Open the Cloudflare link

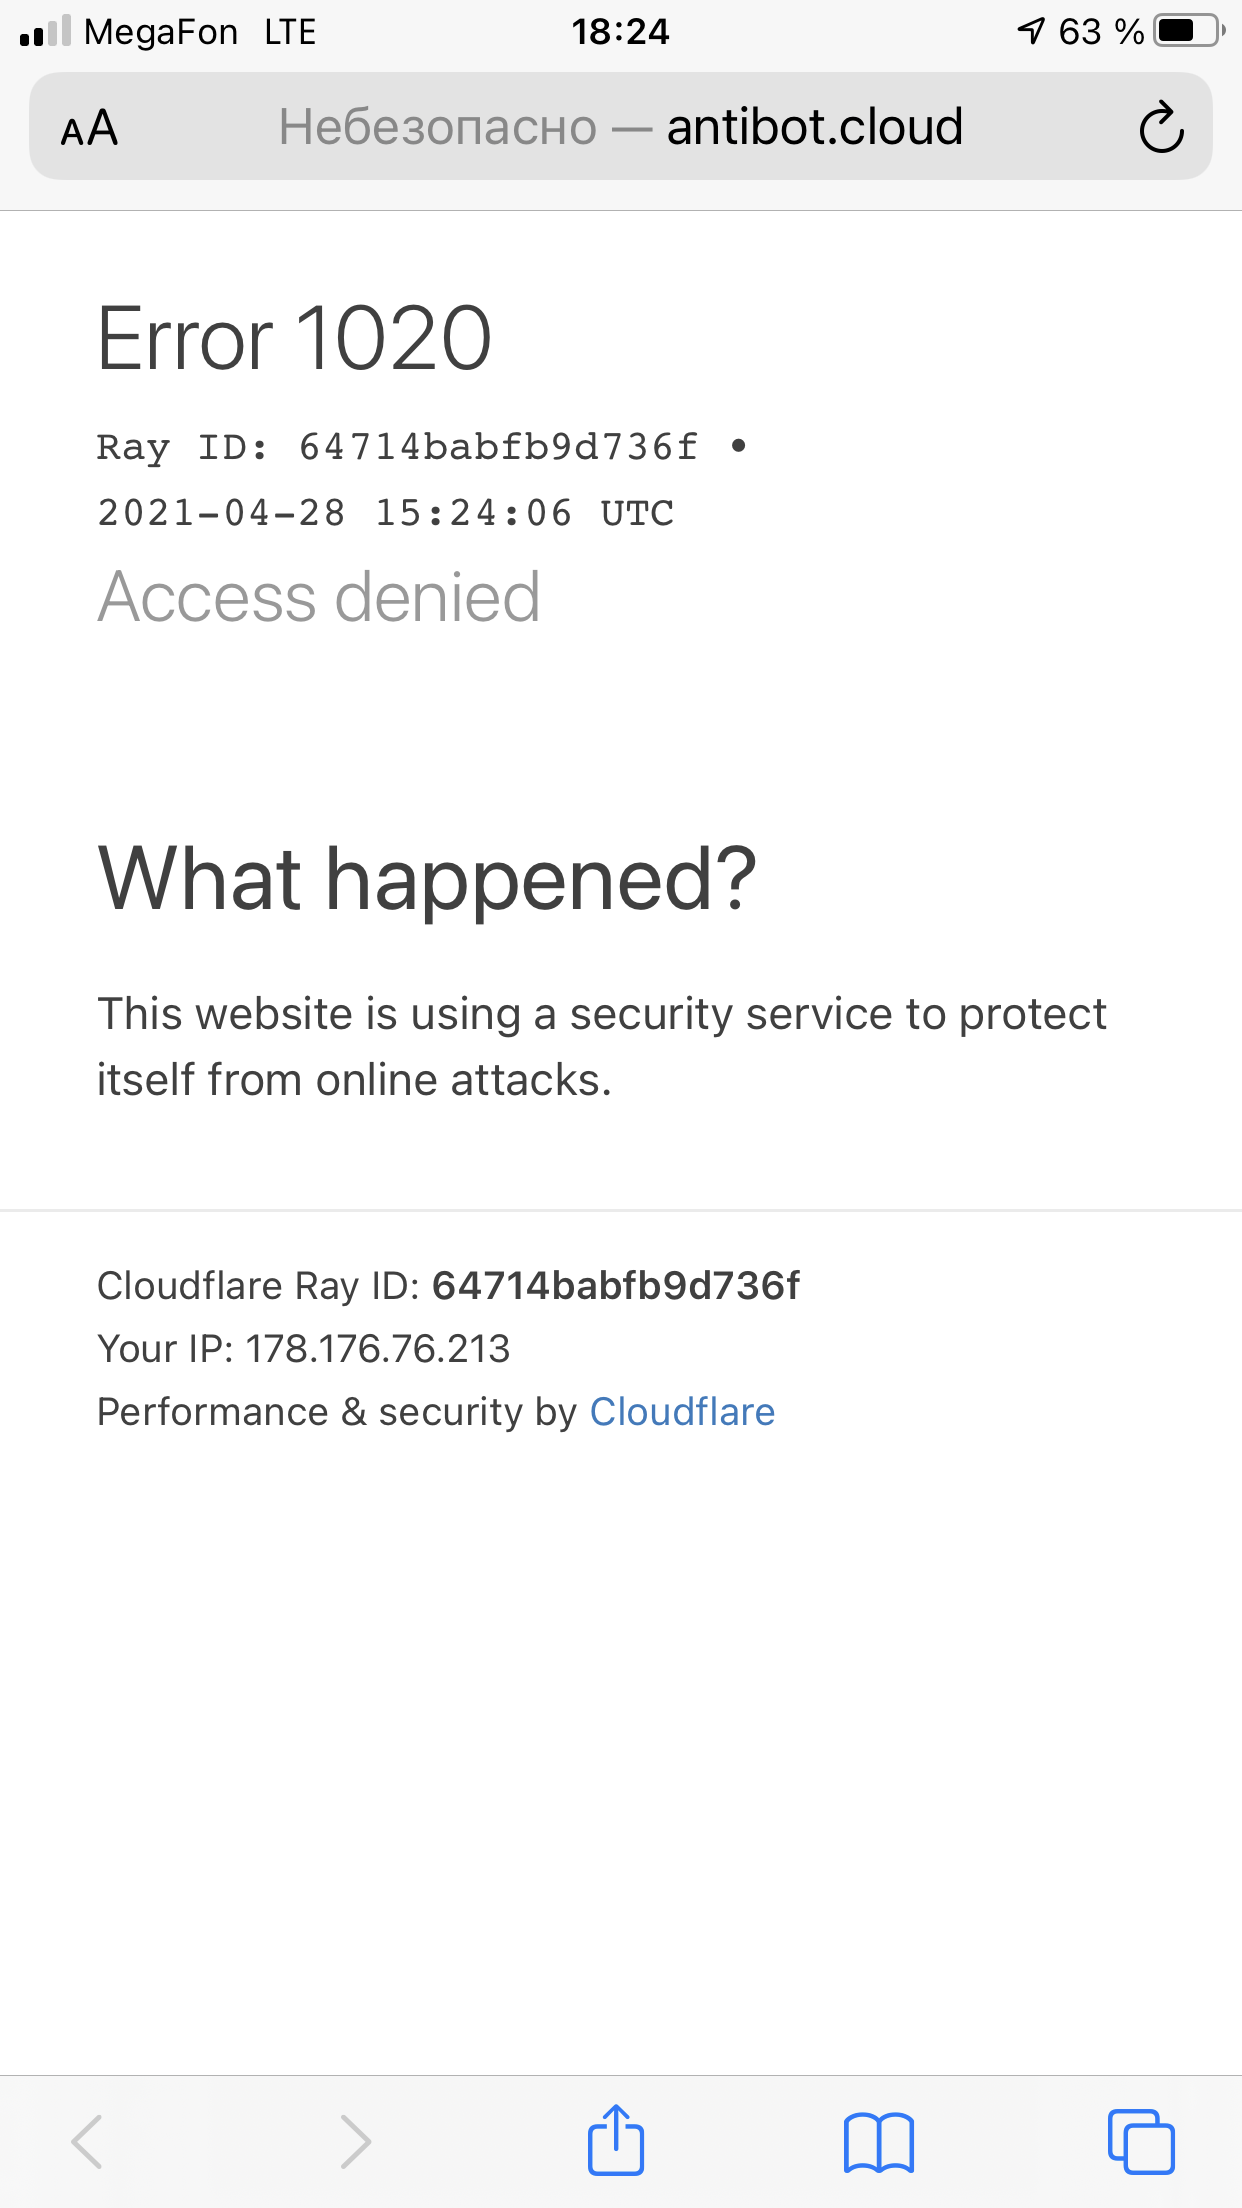pyautogui.click(x=682, y=1412)
